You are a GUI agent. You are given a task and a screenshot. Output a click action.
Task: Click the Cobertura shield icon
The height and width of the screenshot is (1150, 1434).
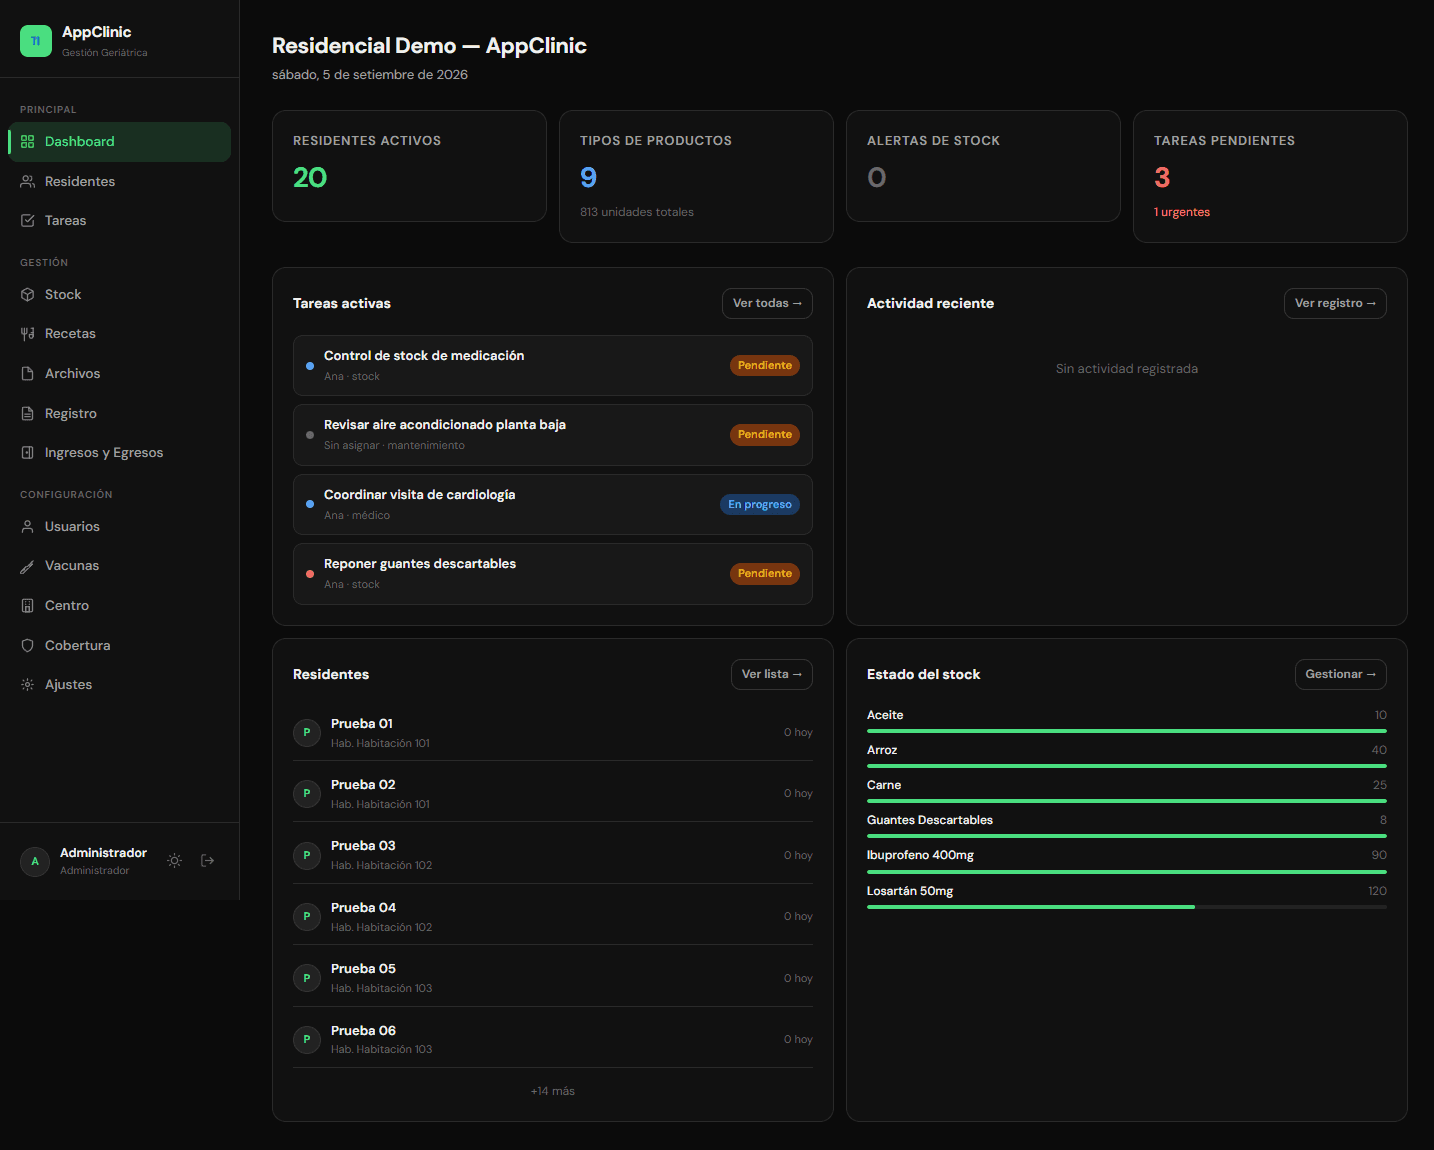(x=28, y=646)
